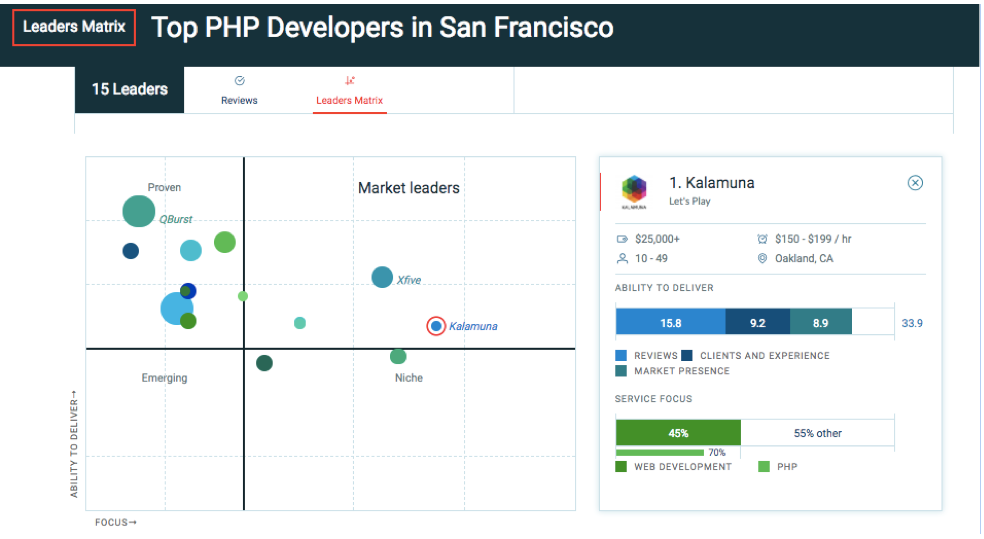
Task: Click the PHP legend swatch
Action: coord(764,467)
